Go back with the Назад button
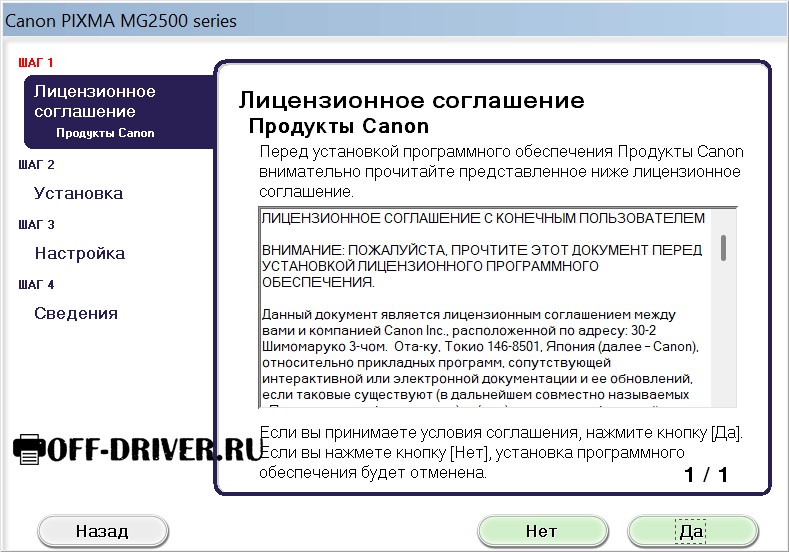The width and height of the screenshot is (789, 552). (103, 531)
